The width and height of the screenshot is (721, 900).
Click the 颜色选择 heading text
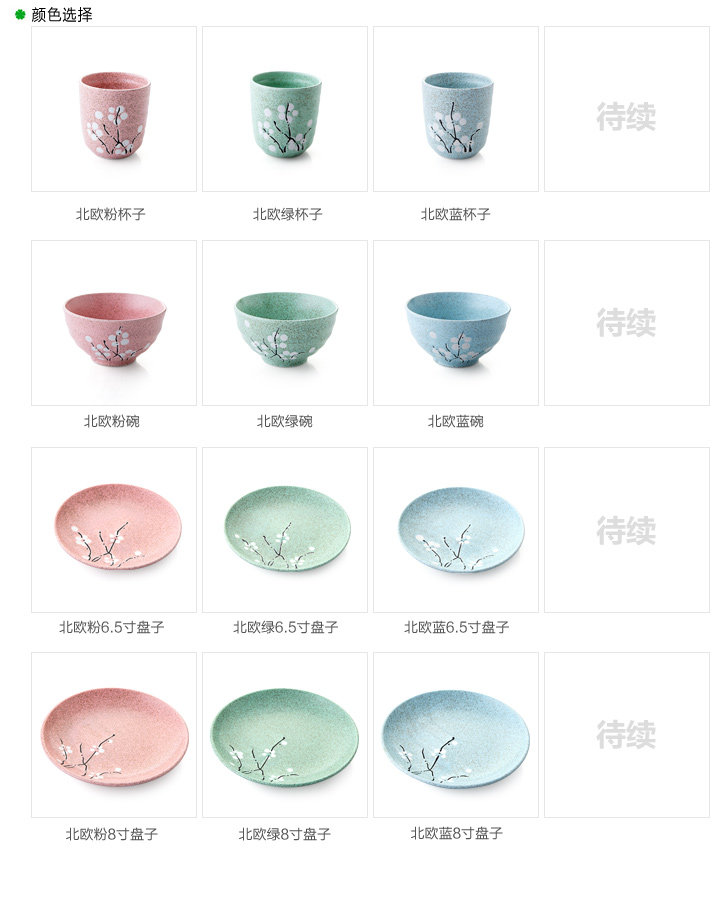[61, 14]
